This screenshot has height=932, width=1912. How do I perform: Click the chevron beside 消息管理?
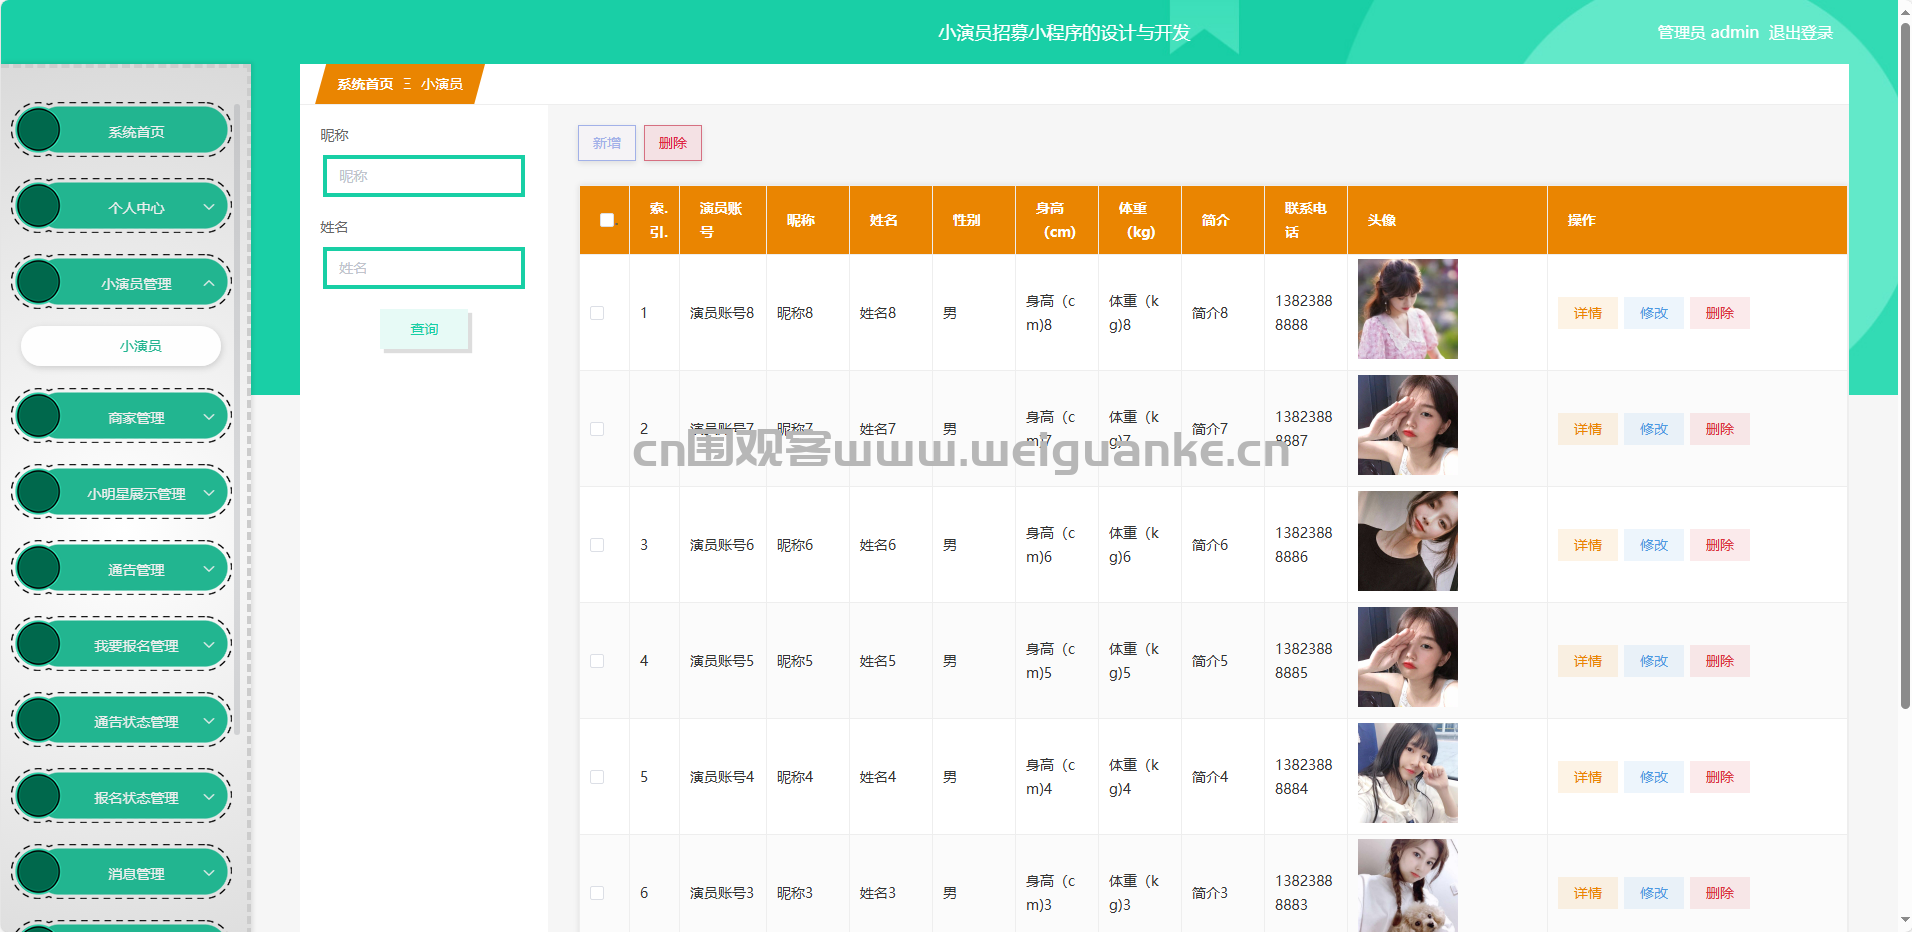209,872
